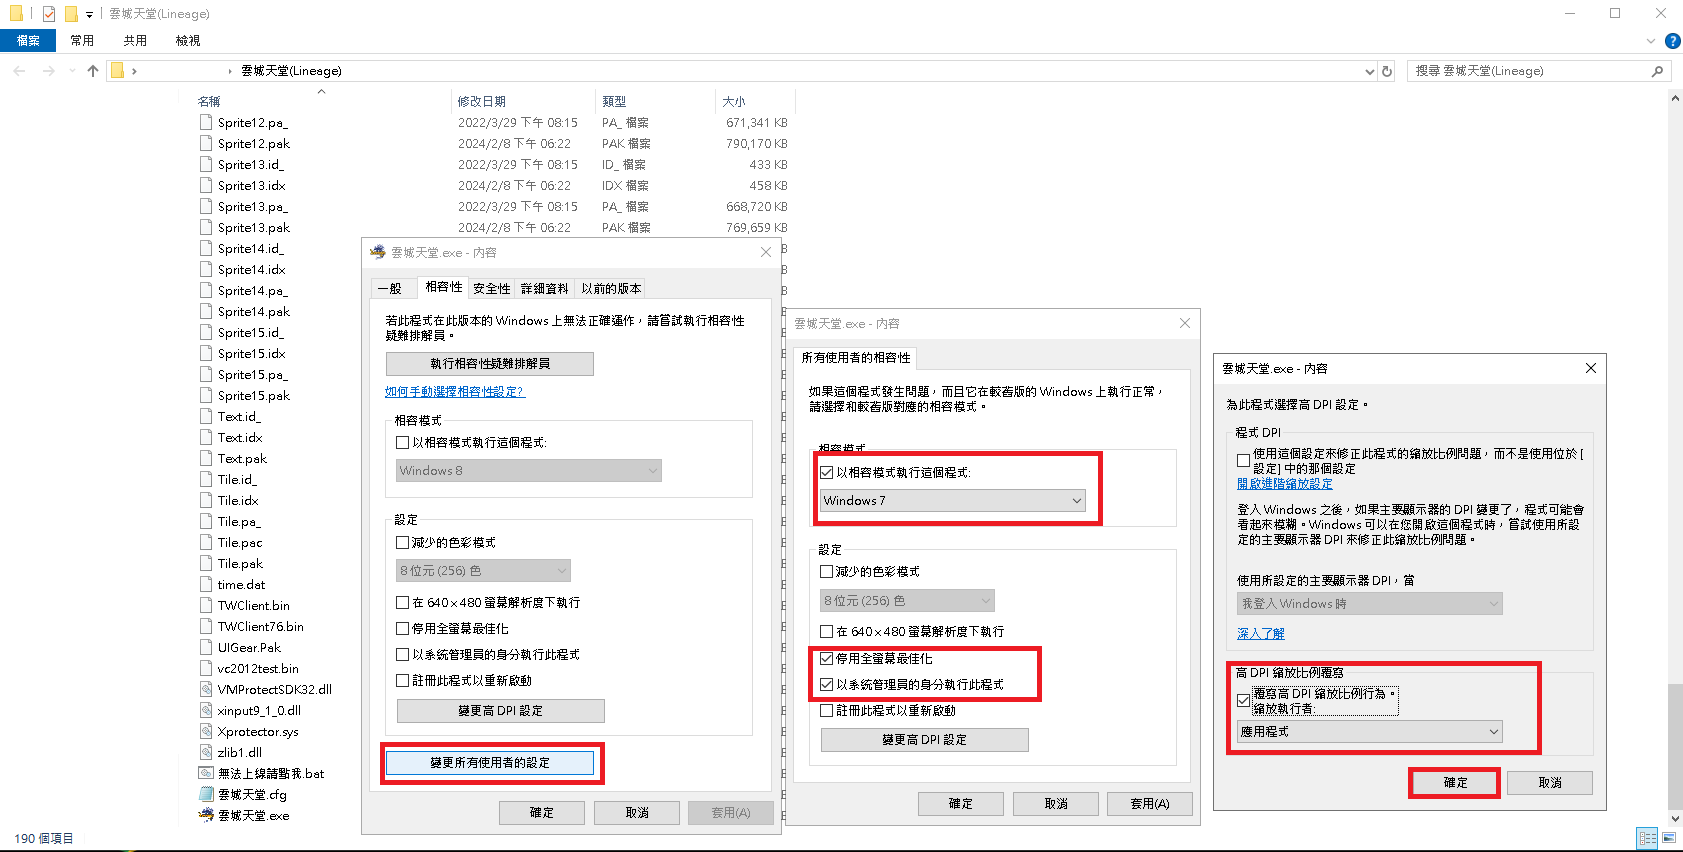
Task: Click the Refresh button in address bar
Action: coord(1387,71)
